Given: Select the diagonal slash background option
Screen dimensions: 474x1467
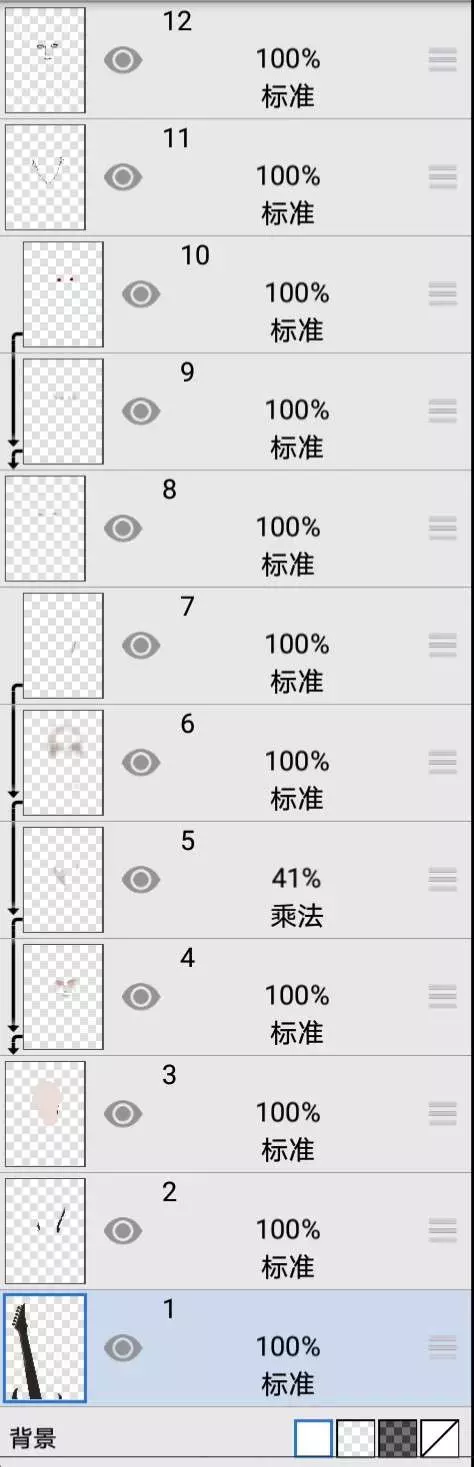Looking at the screenshot, I should click(x=440, y=1438).
